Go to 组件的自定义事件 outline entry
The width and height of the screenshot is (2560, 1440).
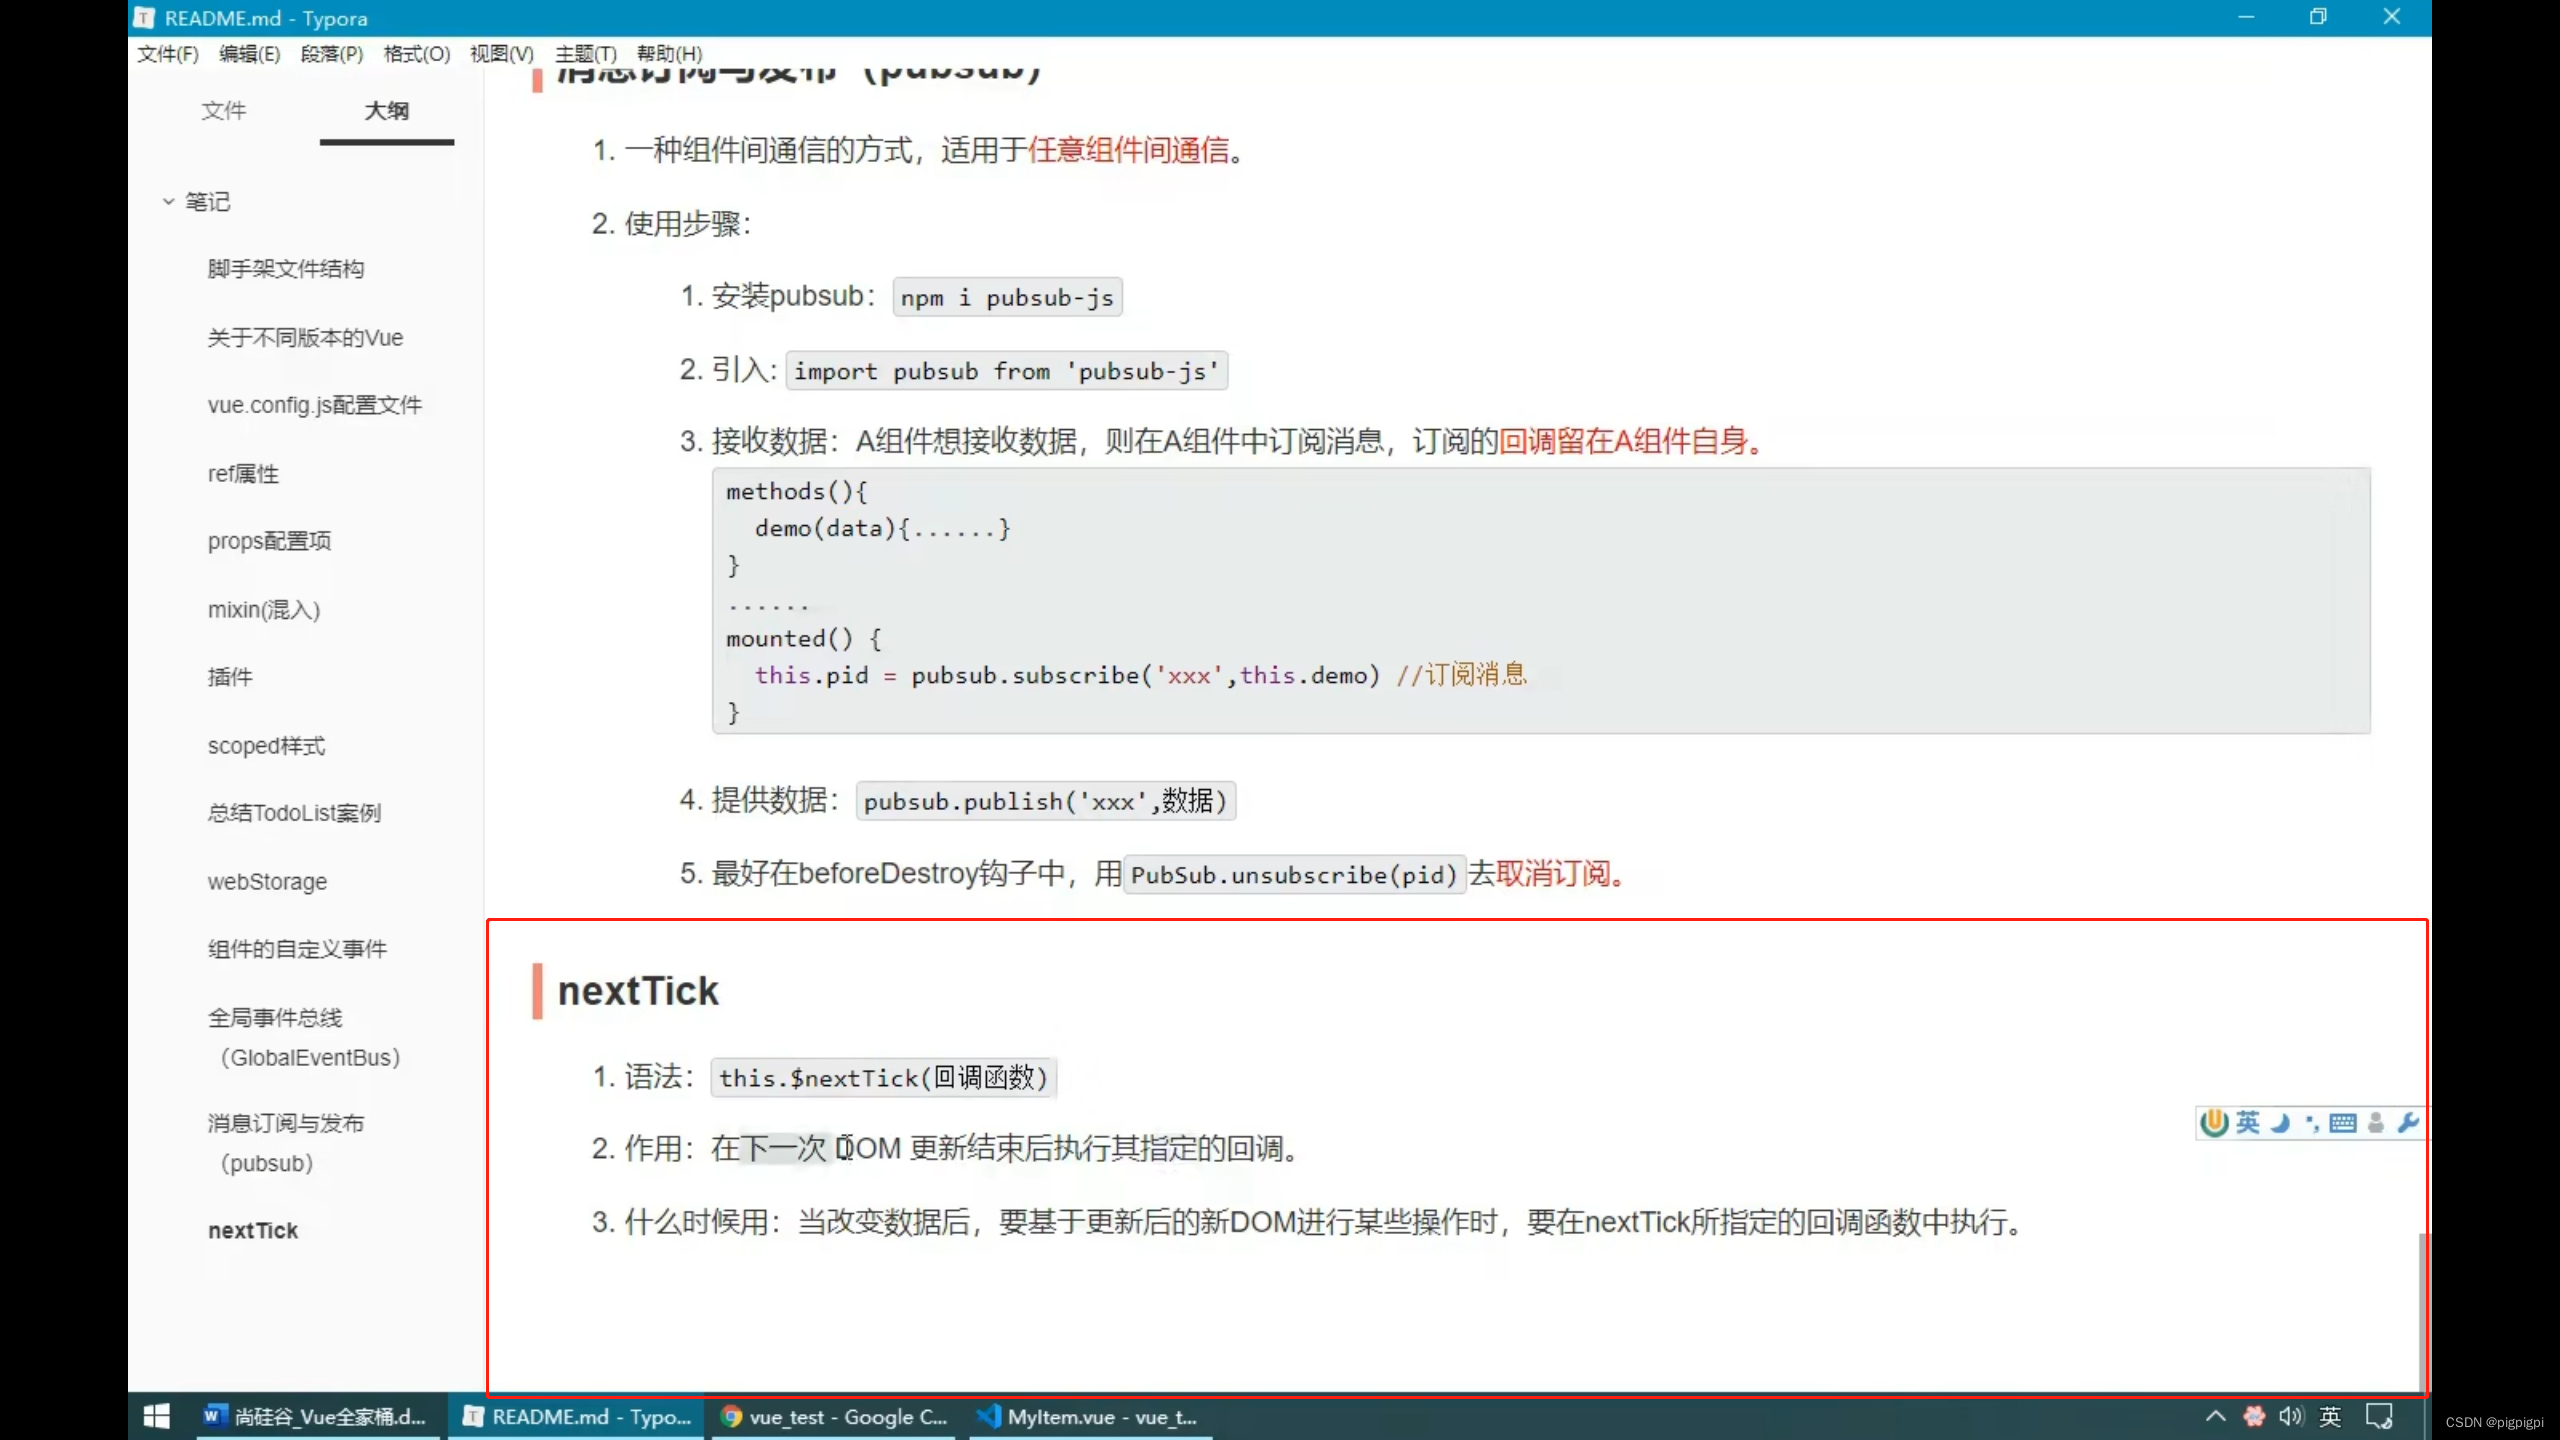pos(297,949)
